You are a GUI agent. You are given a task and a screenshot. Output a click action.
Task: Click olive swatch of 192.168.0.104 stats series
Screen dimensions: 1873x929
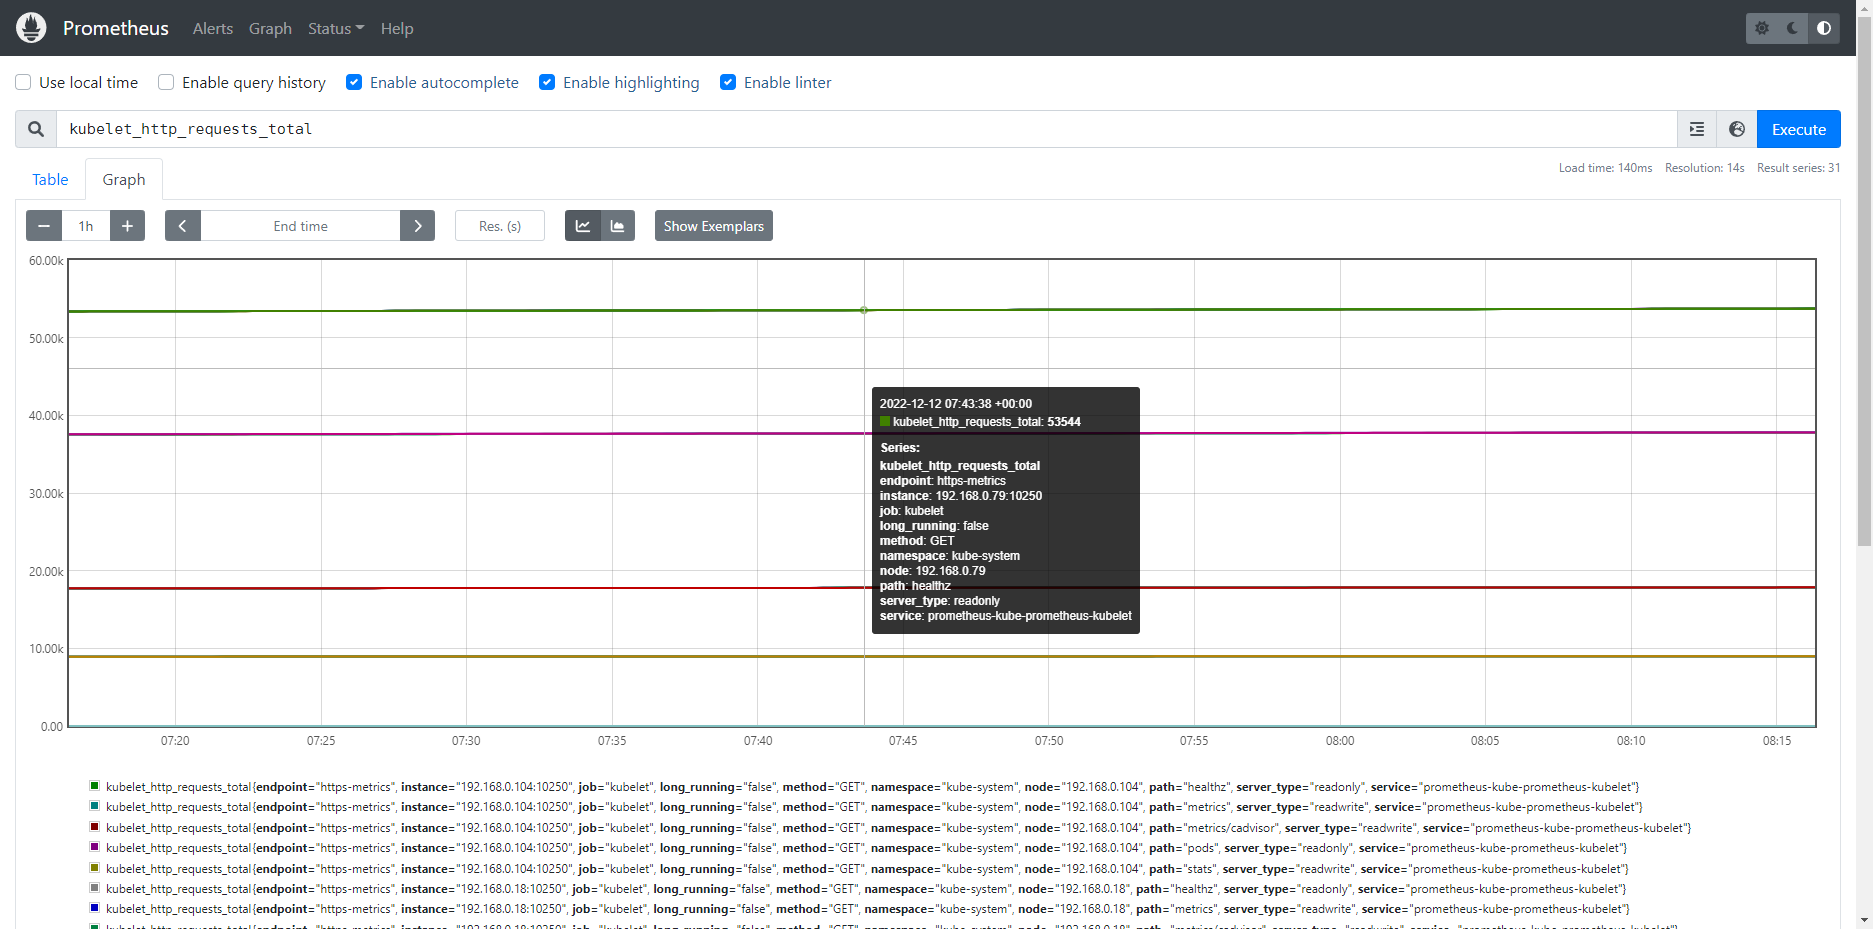click(x=94, y=868)
